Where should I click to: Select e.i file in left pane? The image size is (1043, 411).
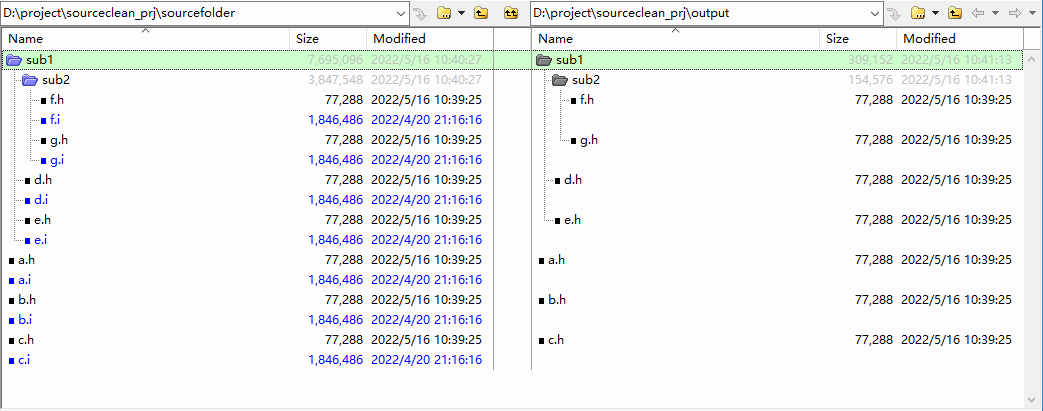pyautogui.click(x=40, y=240)
